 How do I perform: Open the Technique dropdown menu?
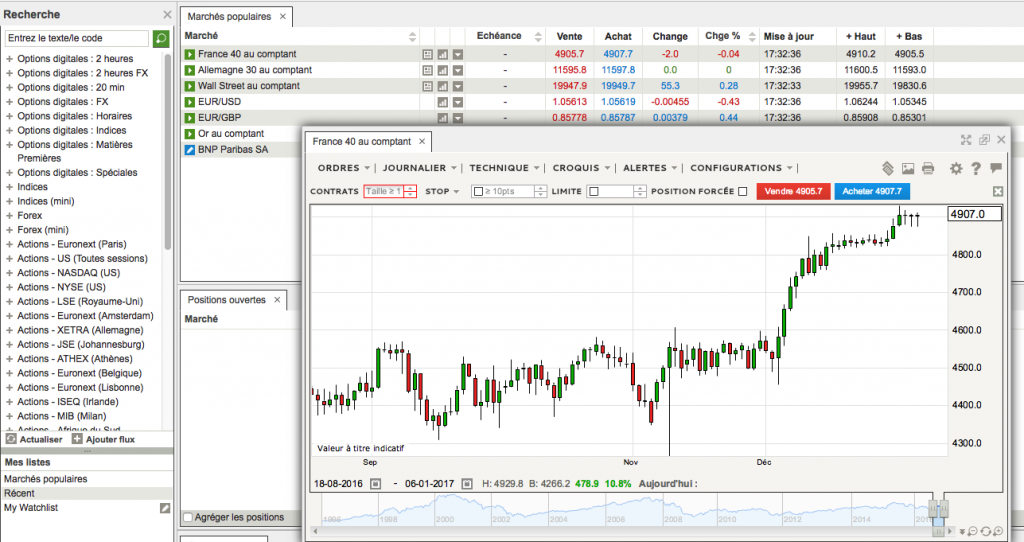[505, 168]
